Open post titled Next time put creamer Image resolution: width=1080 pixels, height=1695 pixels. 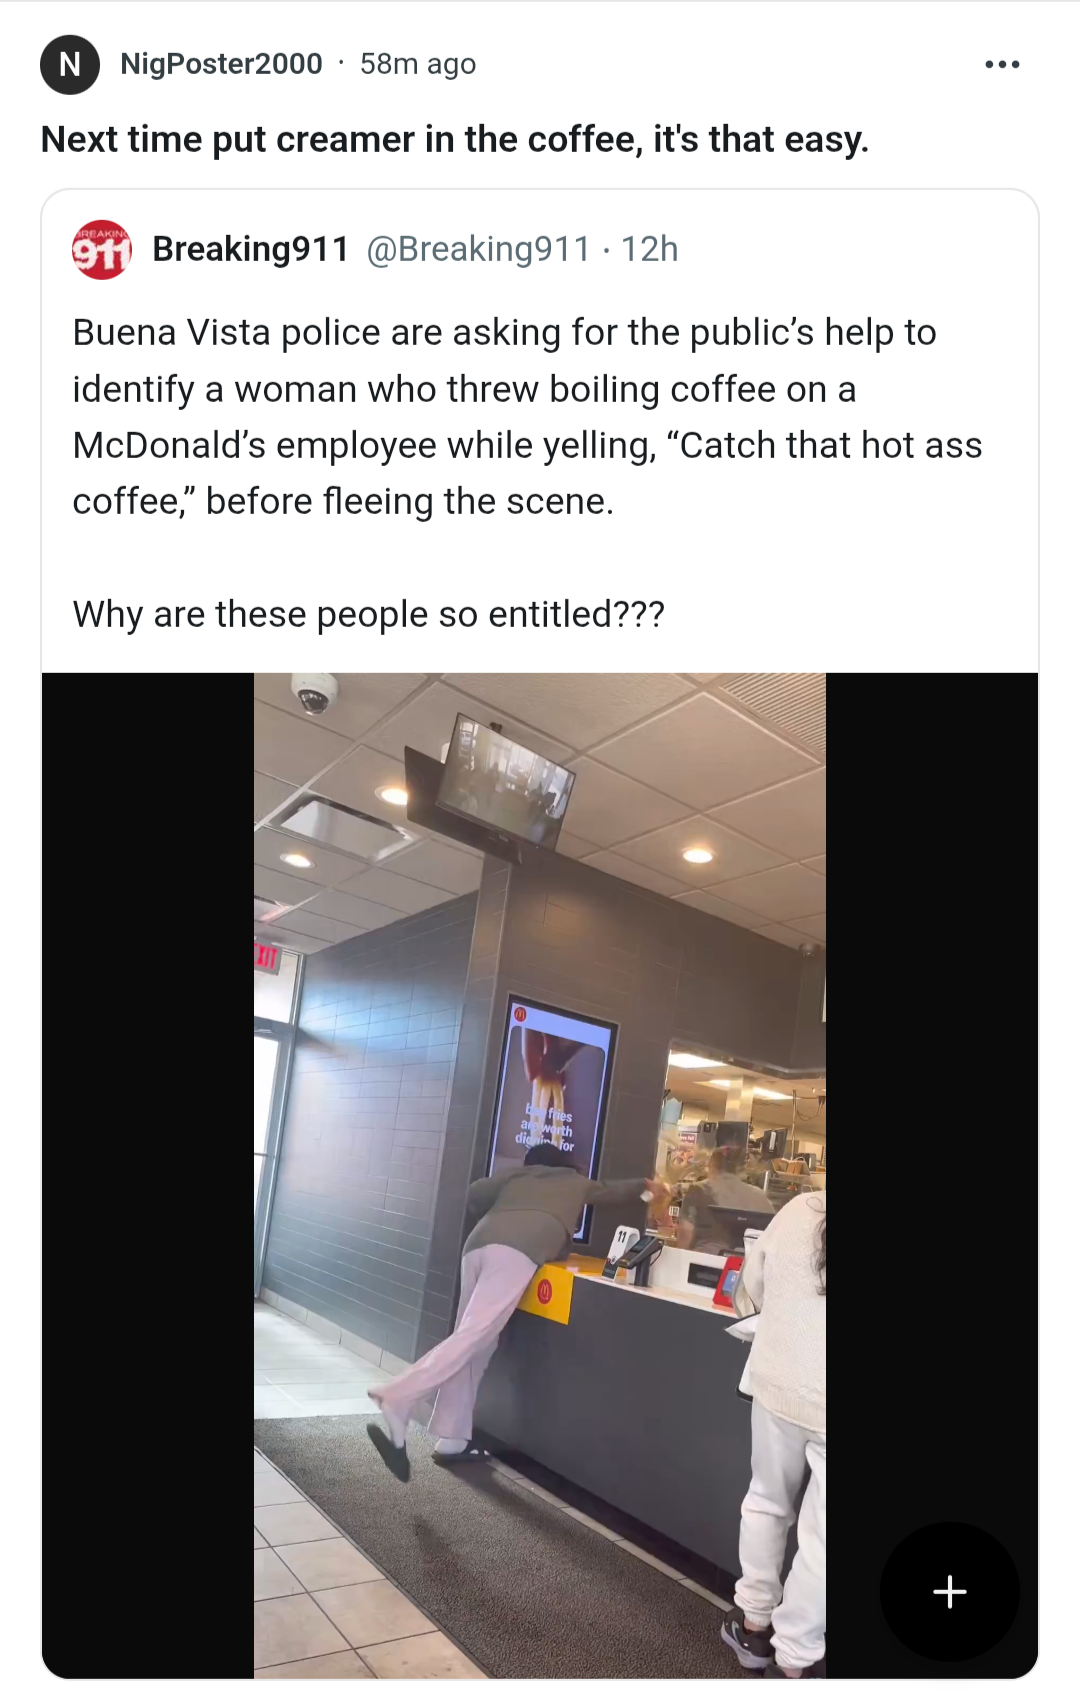click(x=455, y=139)
